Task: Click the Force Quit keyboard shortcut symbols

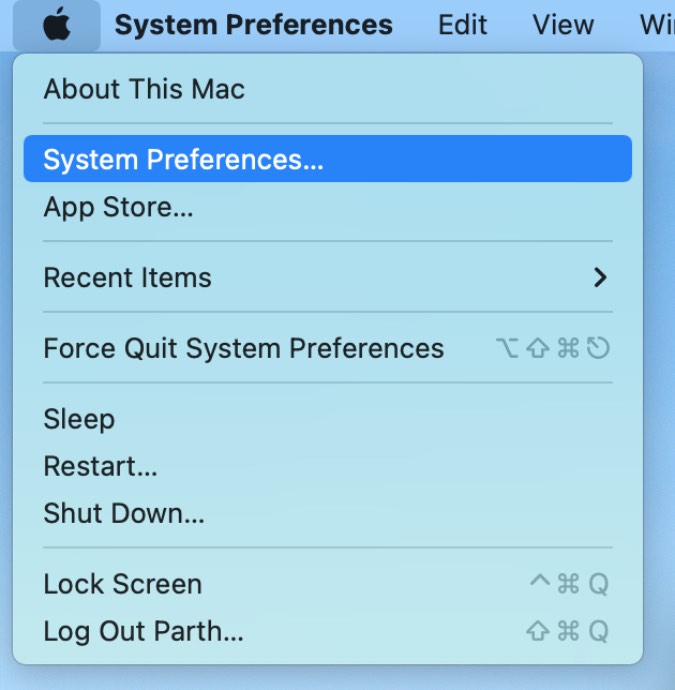Action: [x=552, y=348]
